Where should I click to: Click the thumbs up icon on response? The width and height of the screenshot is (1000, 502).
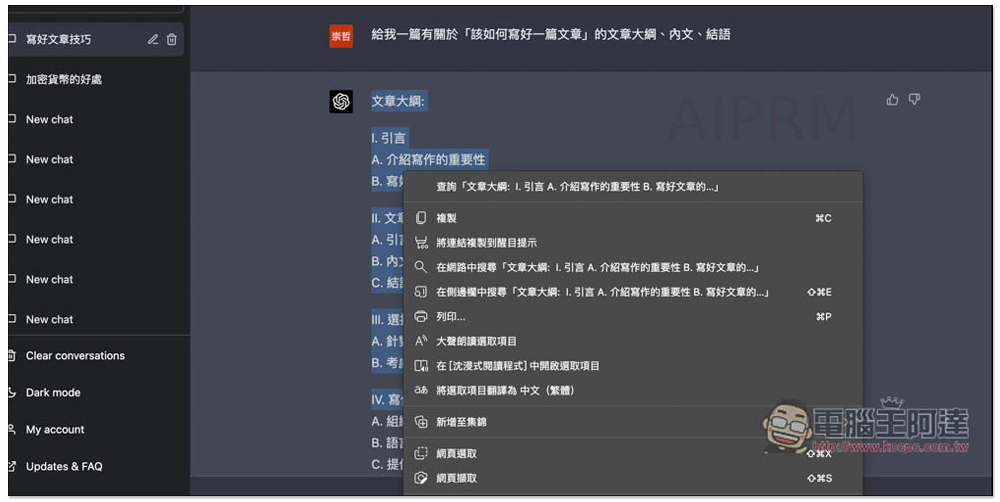pyautogui.click(x=892, y=99)
